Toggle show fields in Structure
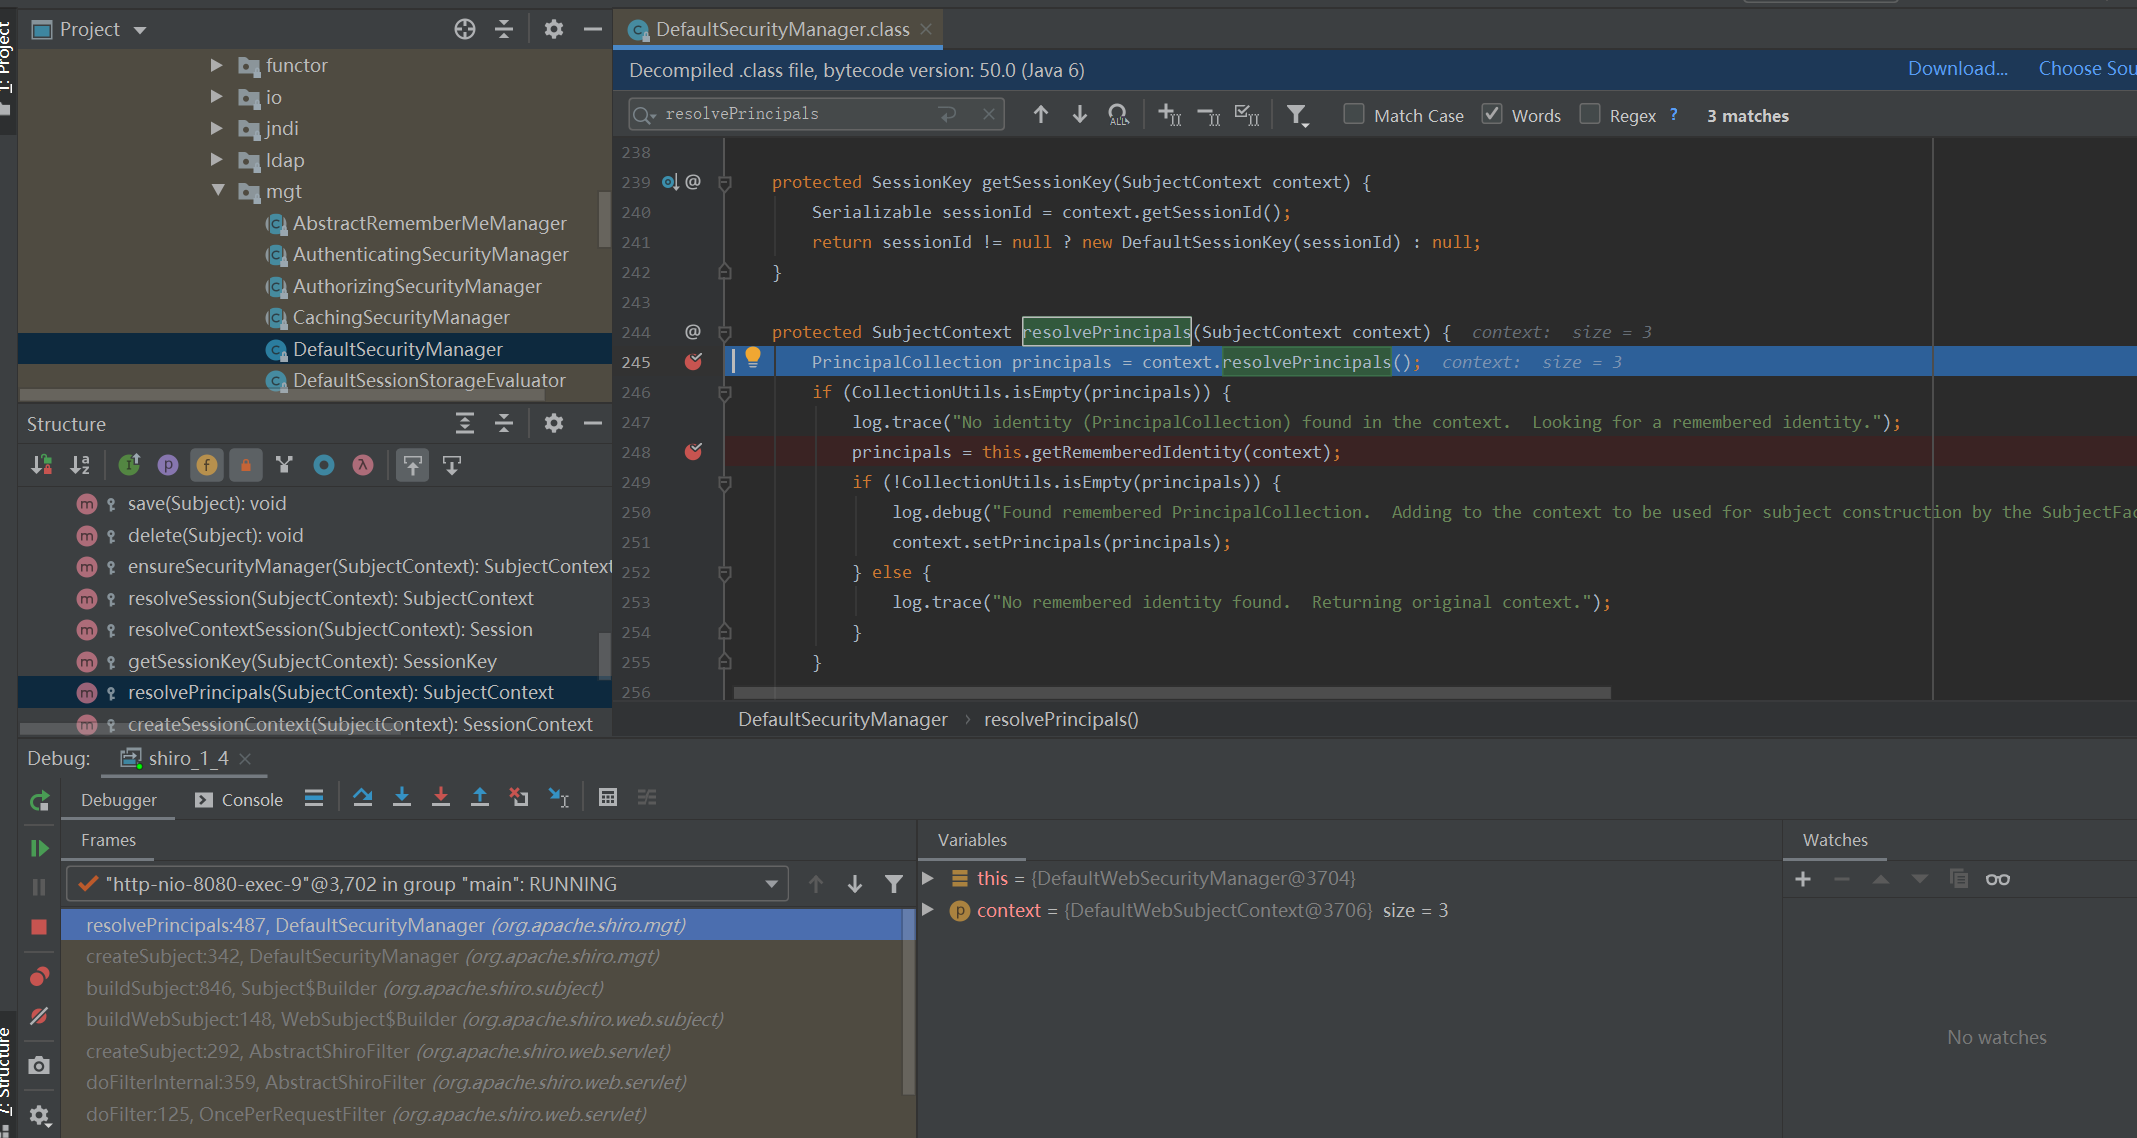Image resolution: width=2137 pixels, height=1138 pixels. 207,465
